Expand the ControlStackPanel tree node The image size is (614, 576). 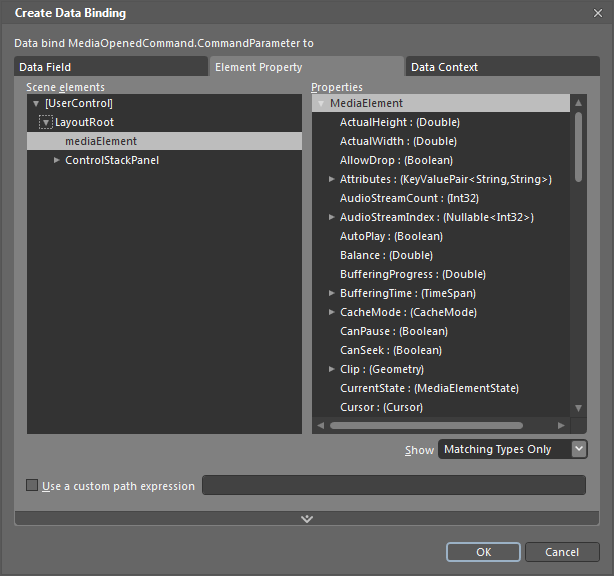pos(57,160)
